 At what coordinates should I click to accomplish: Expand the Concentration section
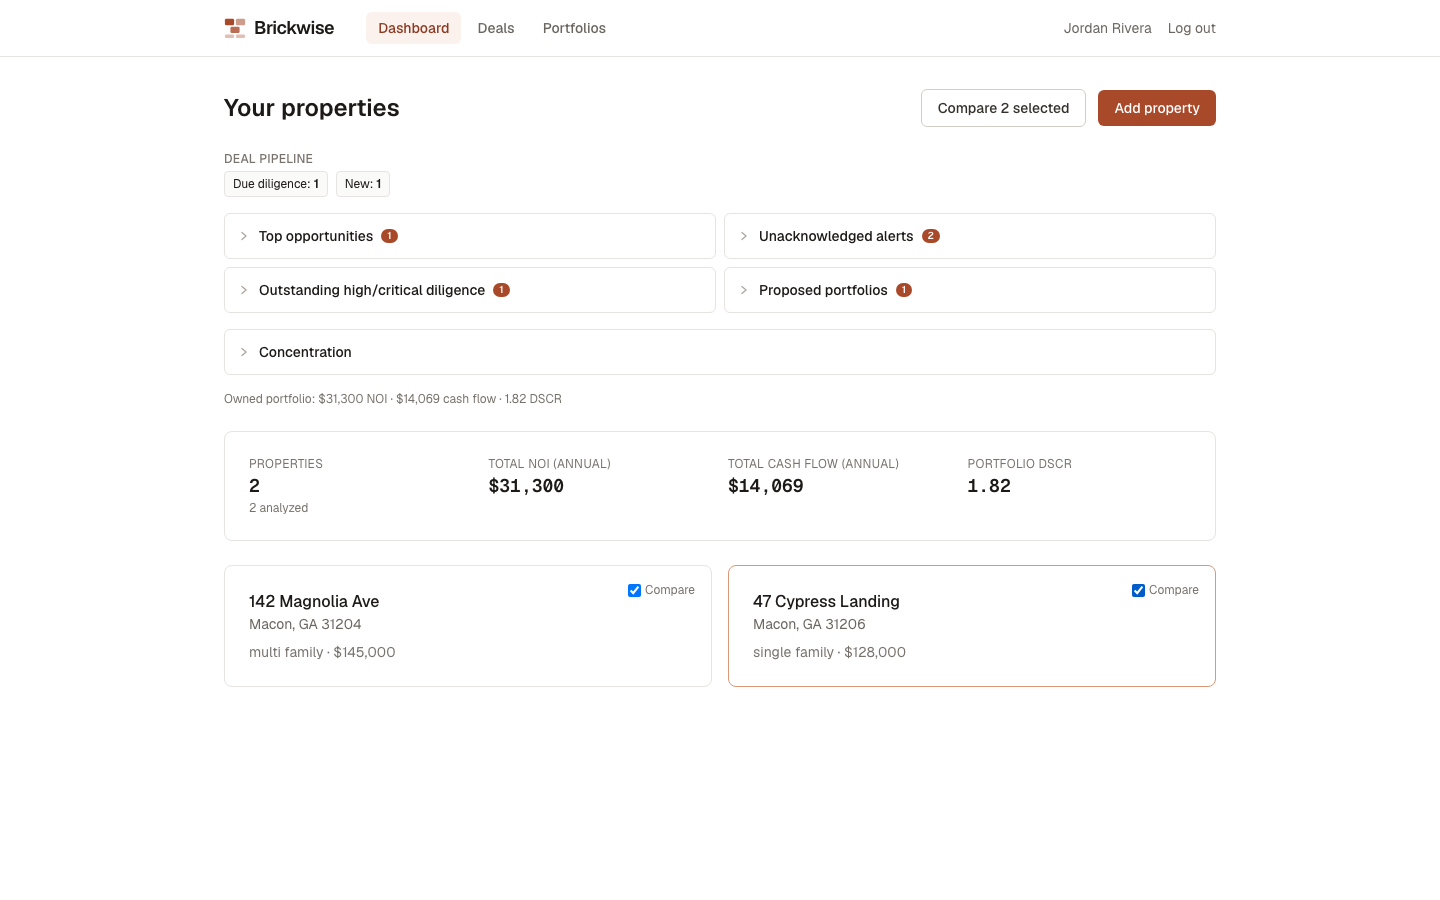[720, 352]
